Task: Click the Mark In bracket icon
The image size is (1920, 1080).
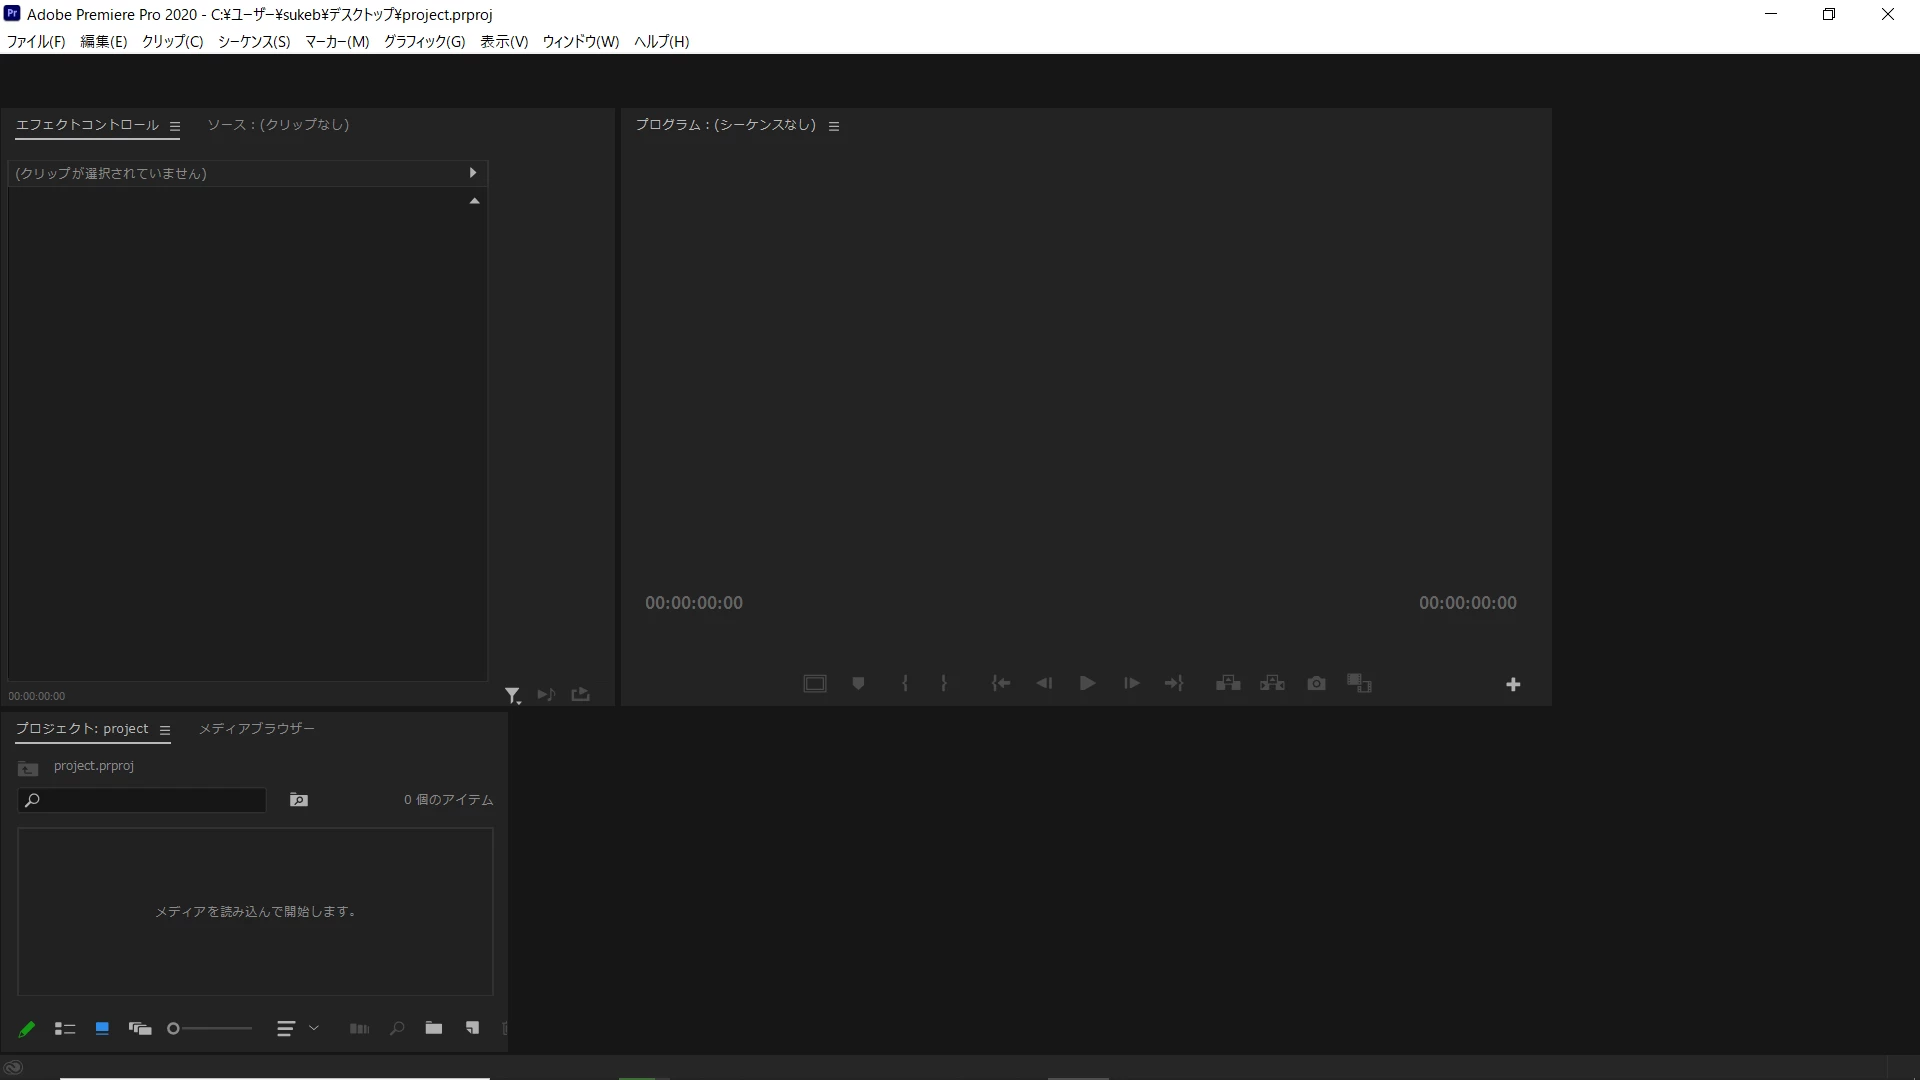Action: (905, 684)
